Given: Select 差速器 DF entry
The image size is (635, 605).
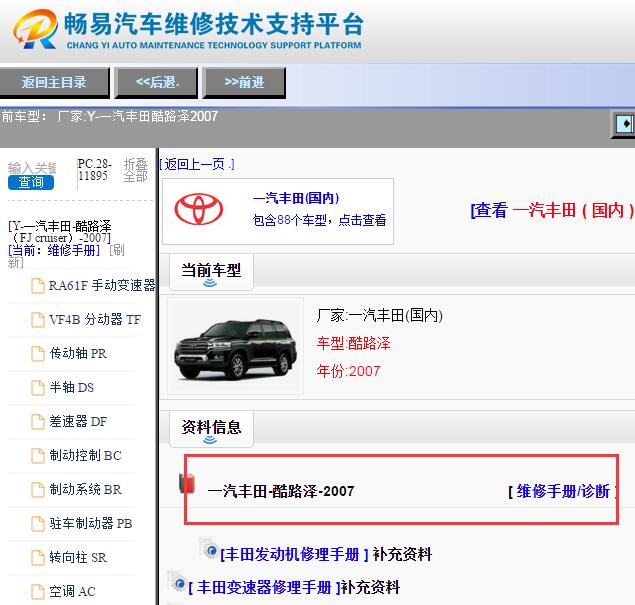Looking at the screenshot, I should click(x=78, y=422).
